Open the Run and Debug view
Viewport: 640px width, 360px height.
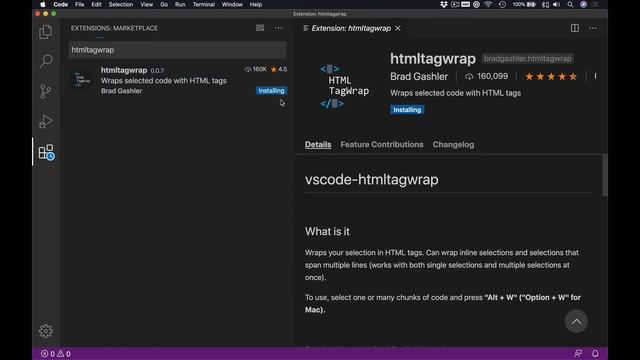click(46, 121)
